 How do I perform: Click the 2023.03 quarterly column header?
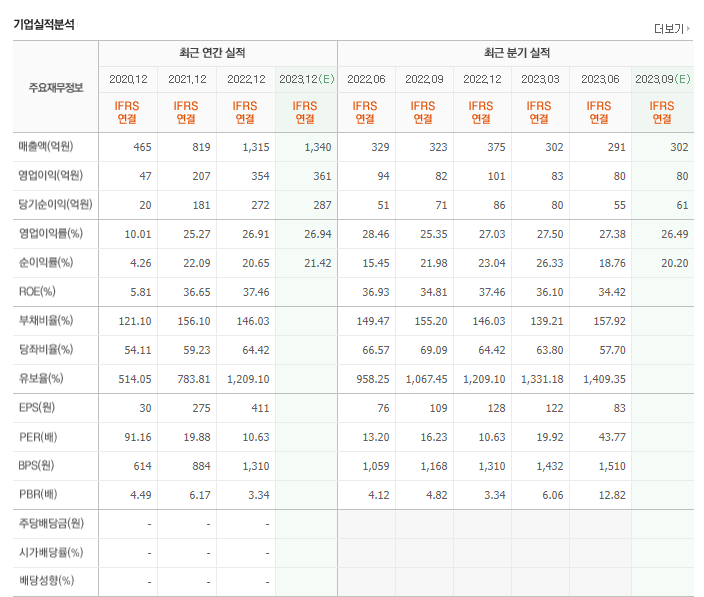[540, 79]
